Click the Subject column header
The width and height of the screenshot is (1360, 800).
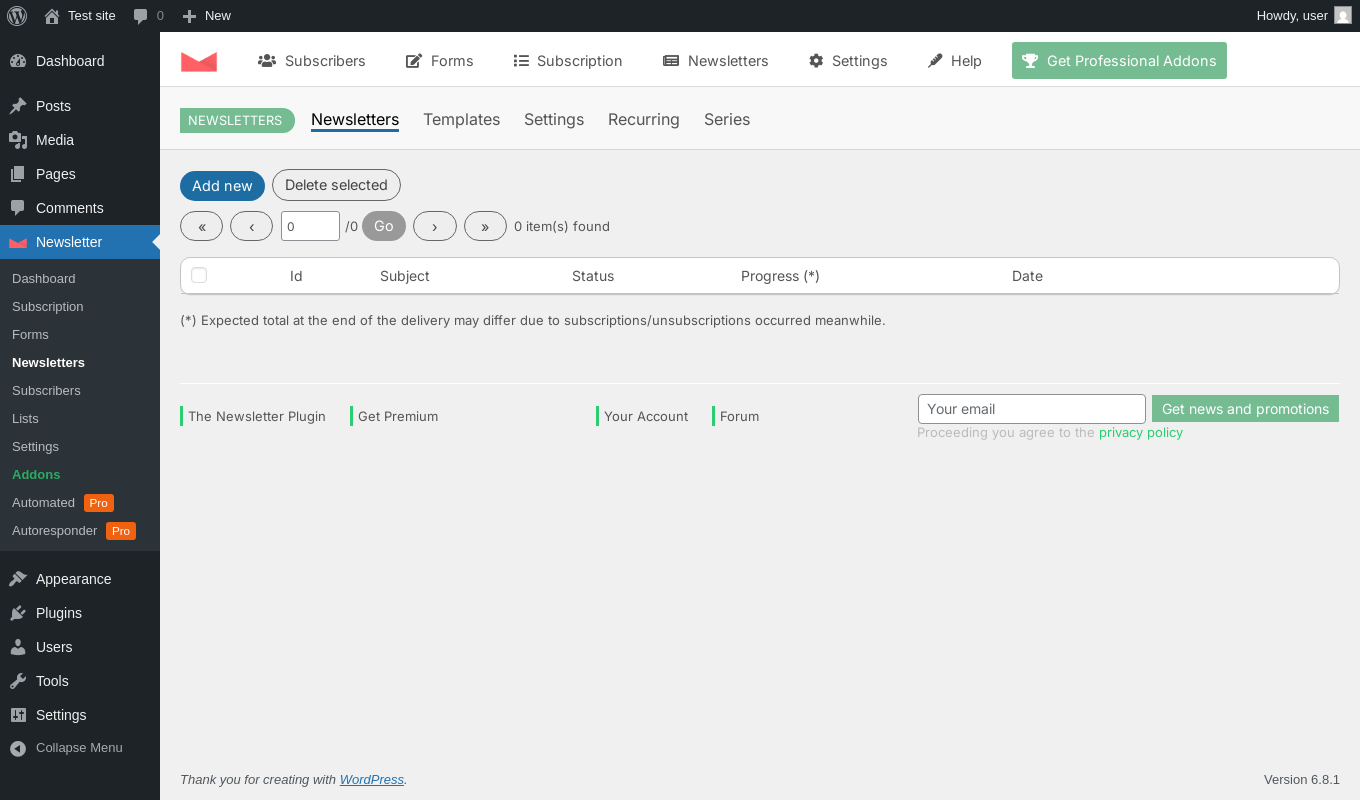[405, 276]
